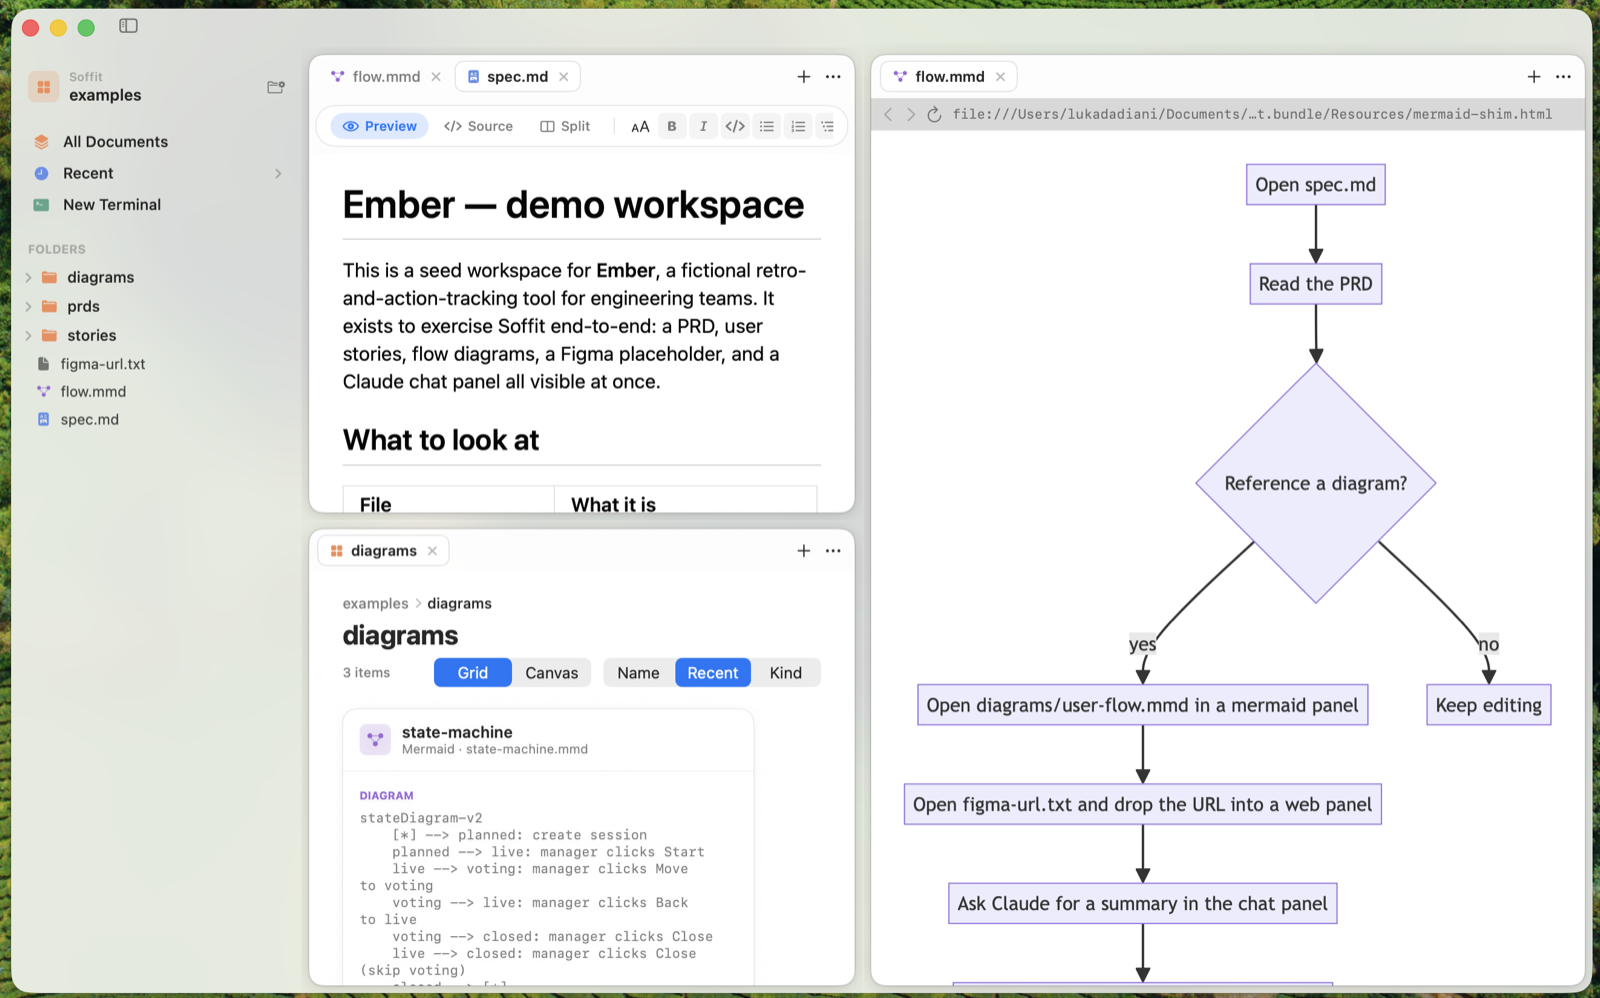Click the Read the PRD node
Viewport: 1600px width, 998px height.
coord(1316,284)
